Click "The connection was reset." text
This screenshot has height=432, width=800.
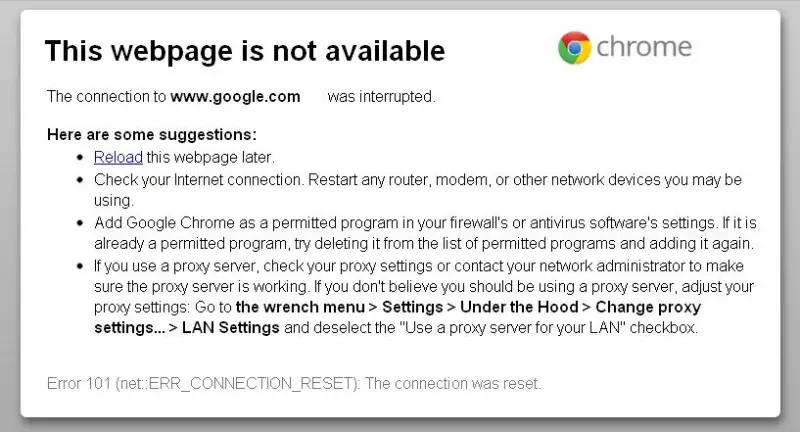point(458,384)
